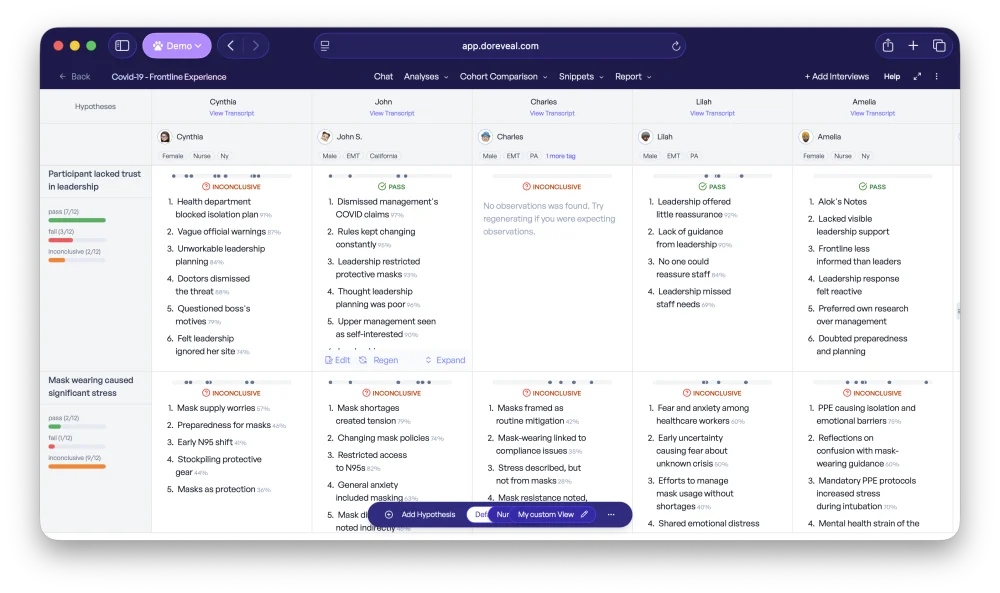
Task: Open the Demo profile dropdown
Action: (177, 46)
